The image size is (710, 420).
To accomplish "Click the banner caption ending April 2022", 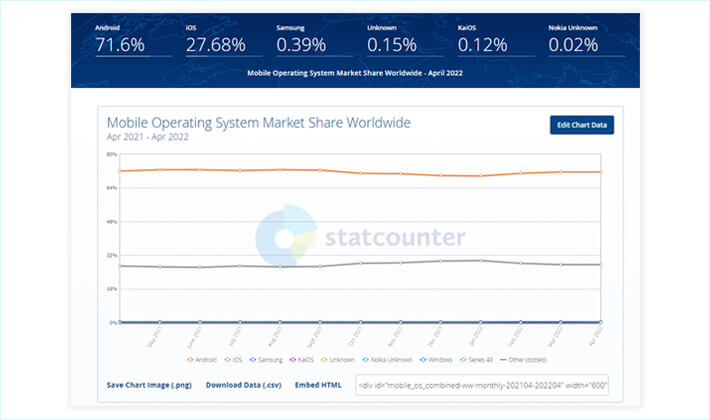I will [x=355, y=73].
